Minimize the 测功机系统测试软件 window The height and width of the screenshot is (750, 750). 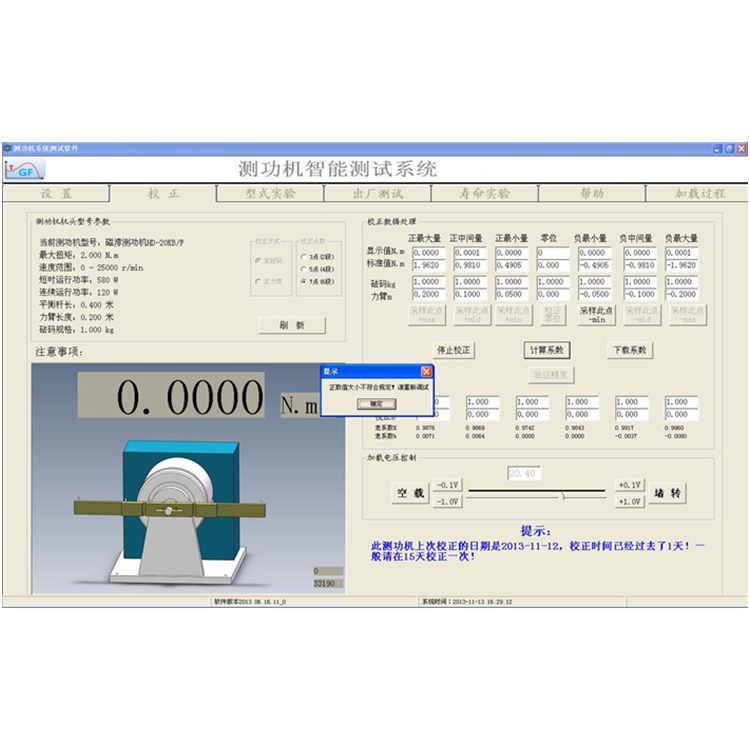tap(717, 149)
